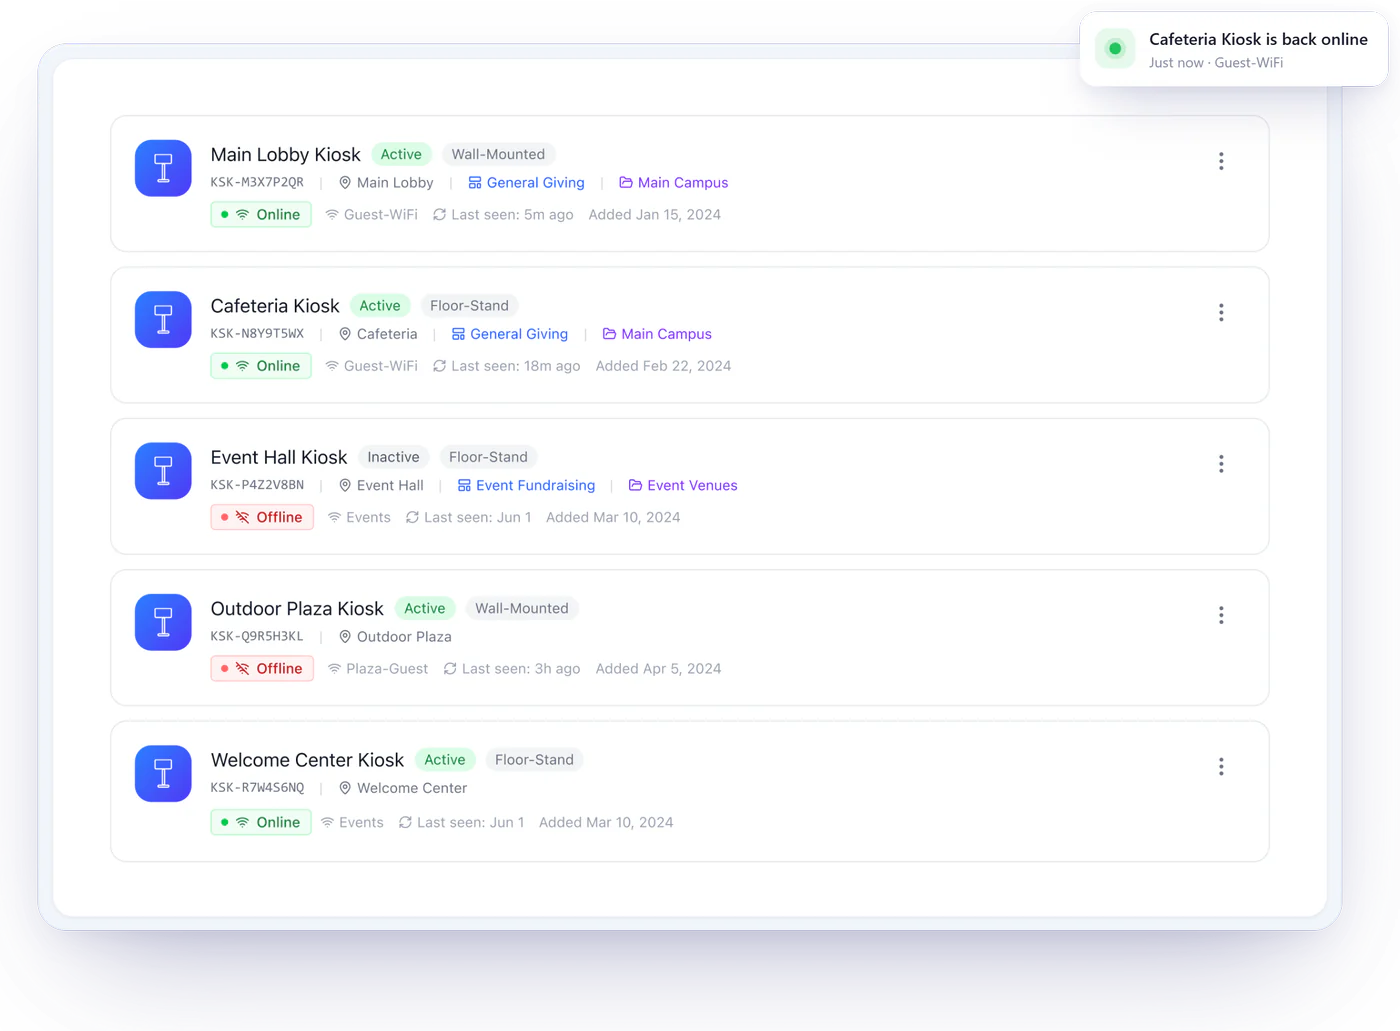Open the Outdoor Plaza Kiosk three-dot menu
The width and height of the screenshot is (1400, 1031).
point(1221,615)
